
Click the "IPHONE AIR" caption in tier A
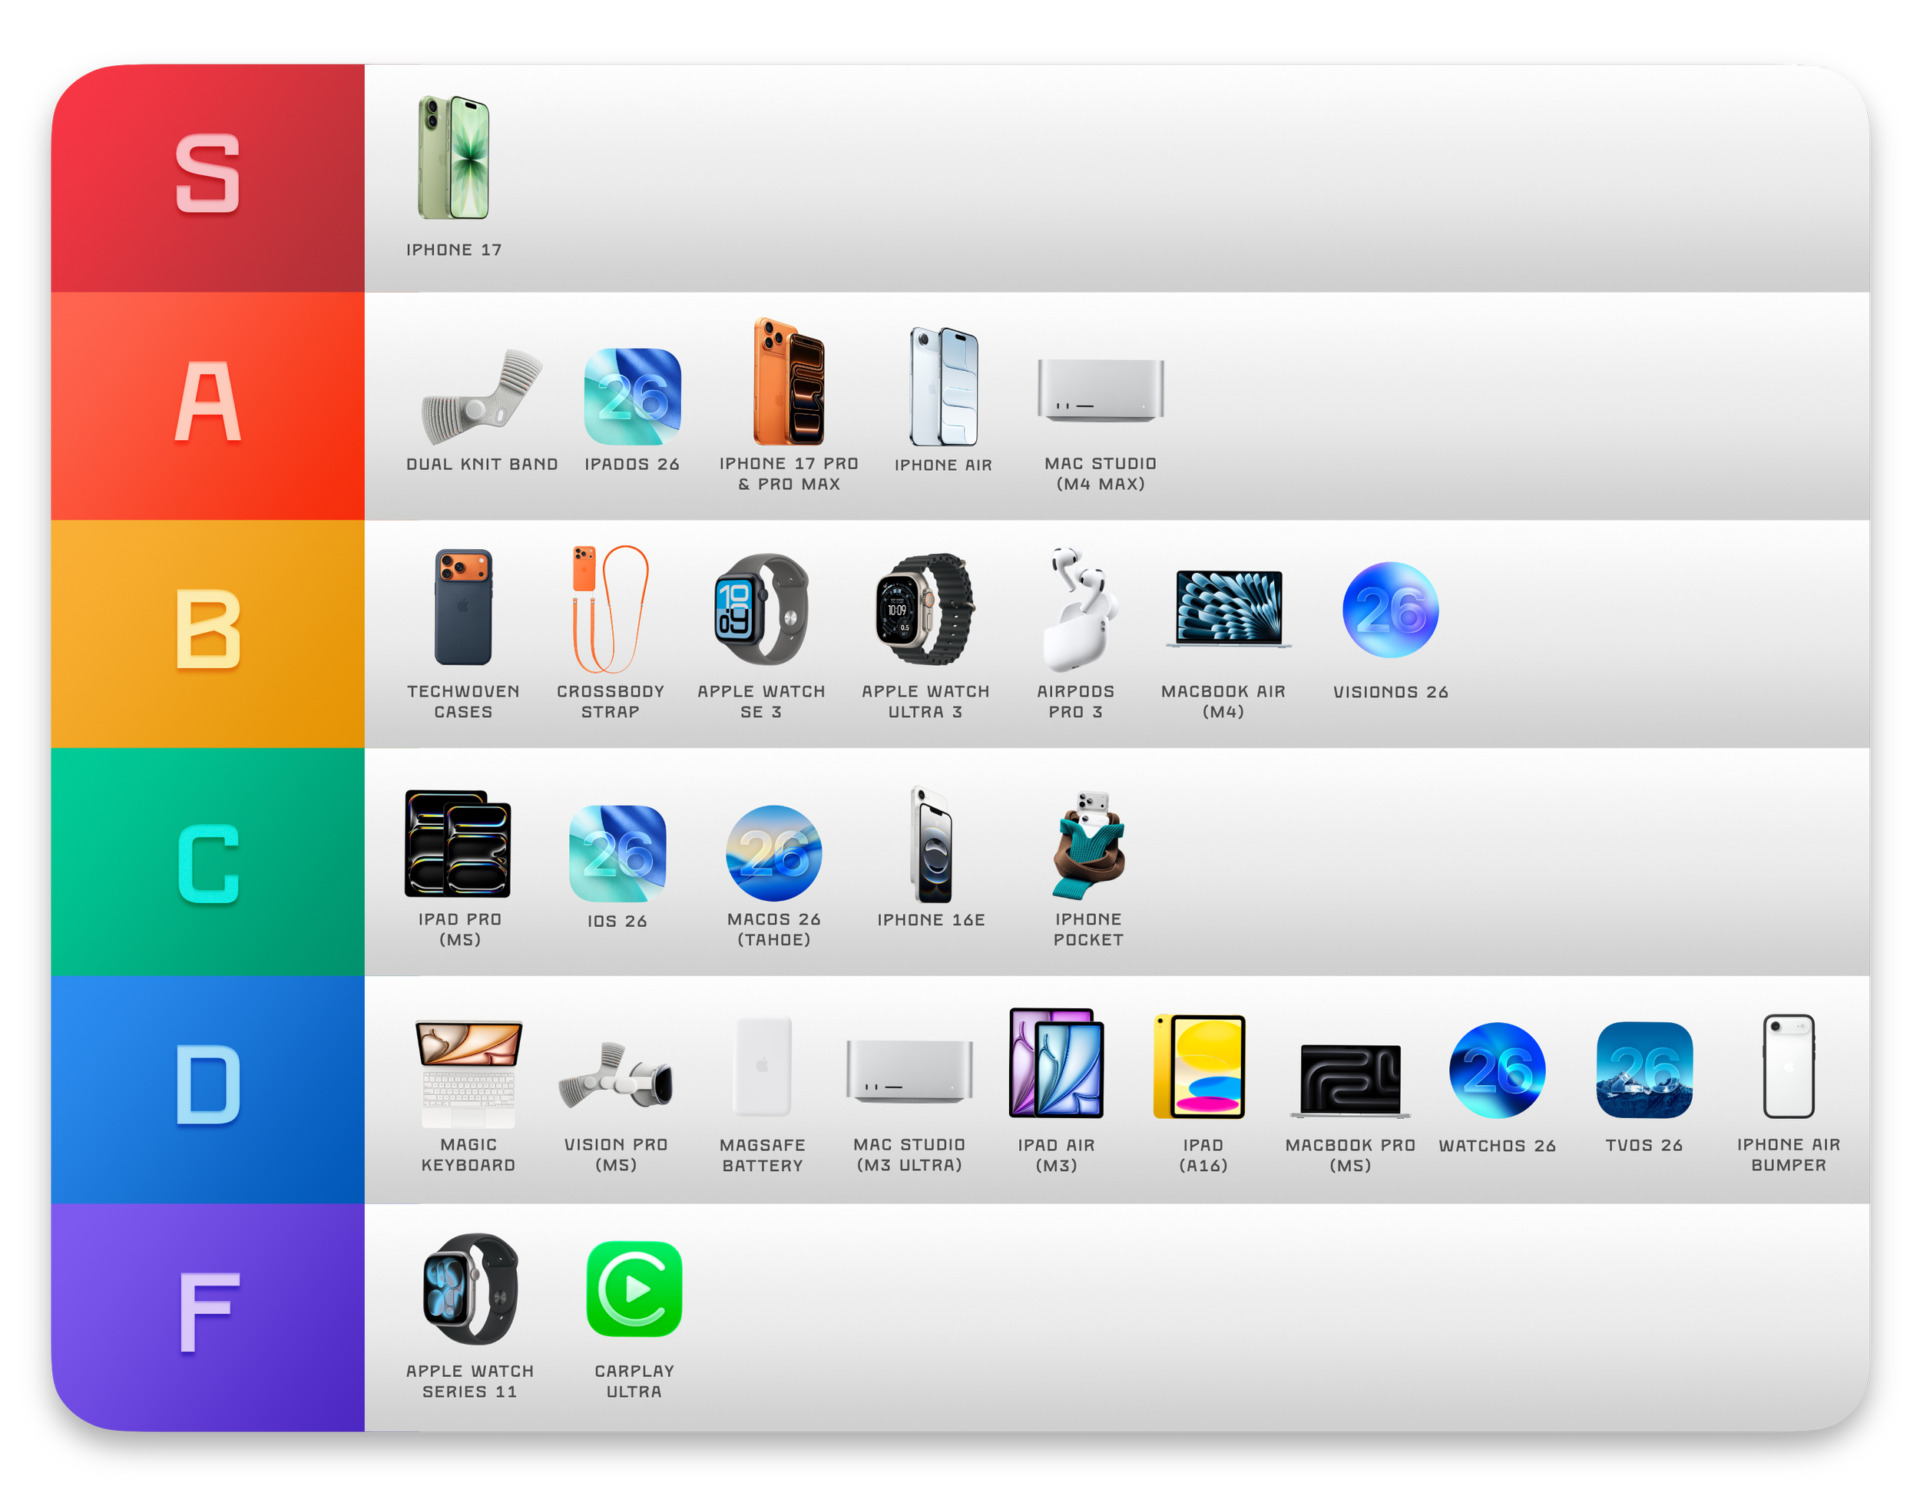point(943,465)
